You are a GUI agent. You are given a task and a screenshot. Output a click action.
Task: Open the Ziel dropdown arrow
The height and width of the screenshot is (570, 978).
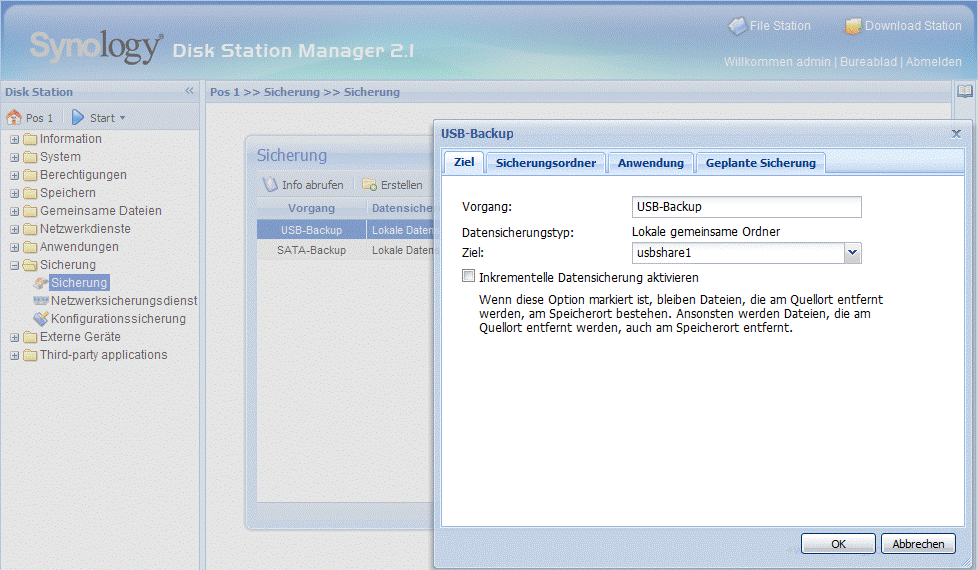(852, 253)
